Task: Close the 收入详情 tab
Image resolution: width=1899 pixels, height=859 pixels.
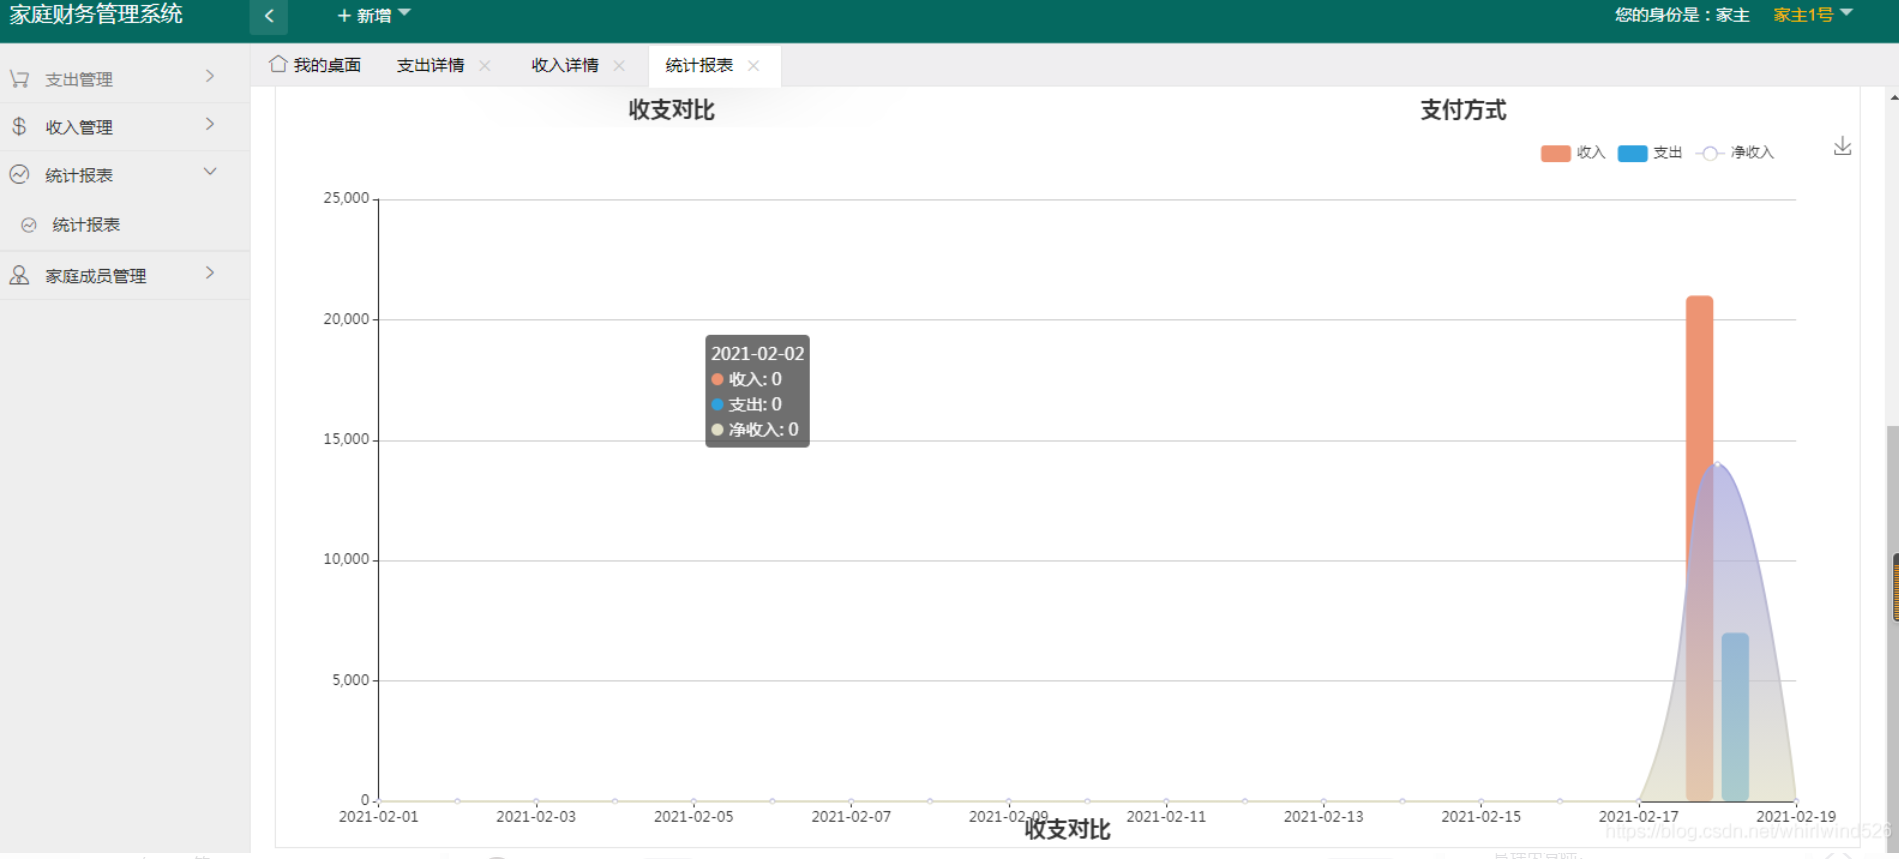Action: pyautogui.click(x=619, y=65)
